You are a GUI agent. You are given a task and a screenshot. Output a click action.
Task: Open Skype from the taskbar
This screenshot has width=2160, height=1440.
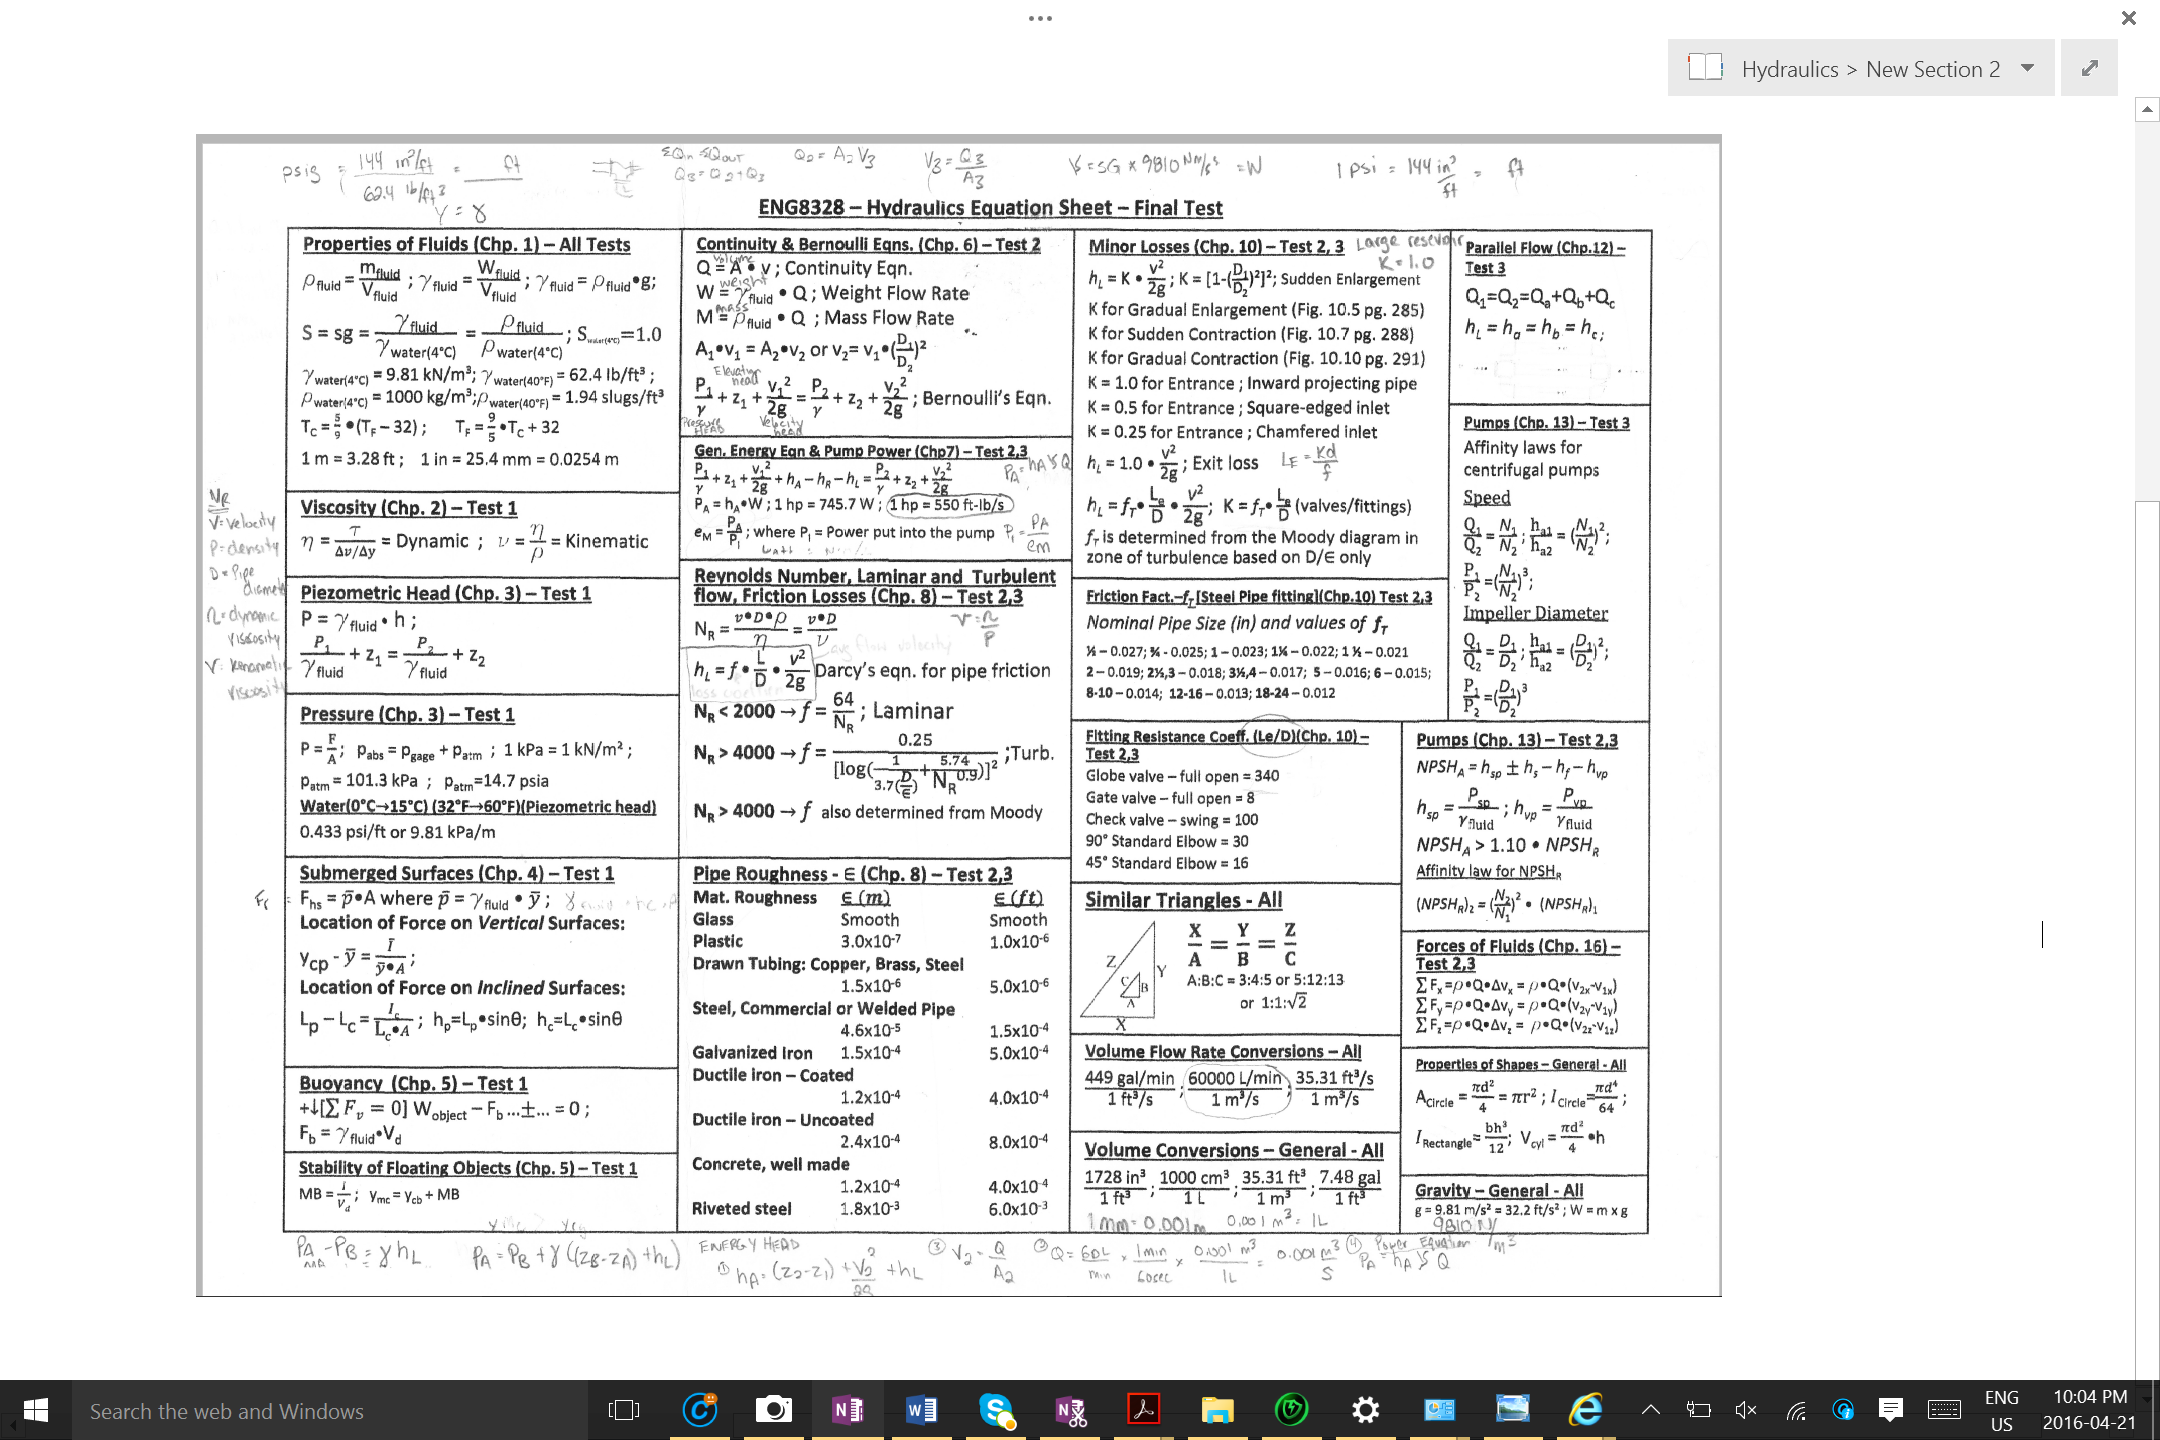click(x=995, y=1409)
